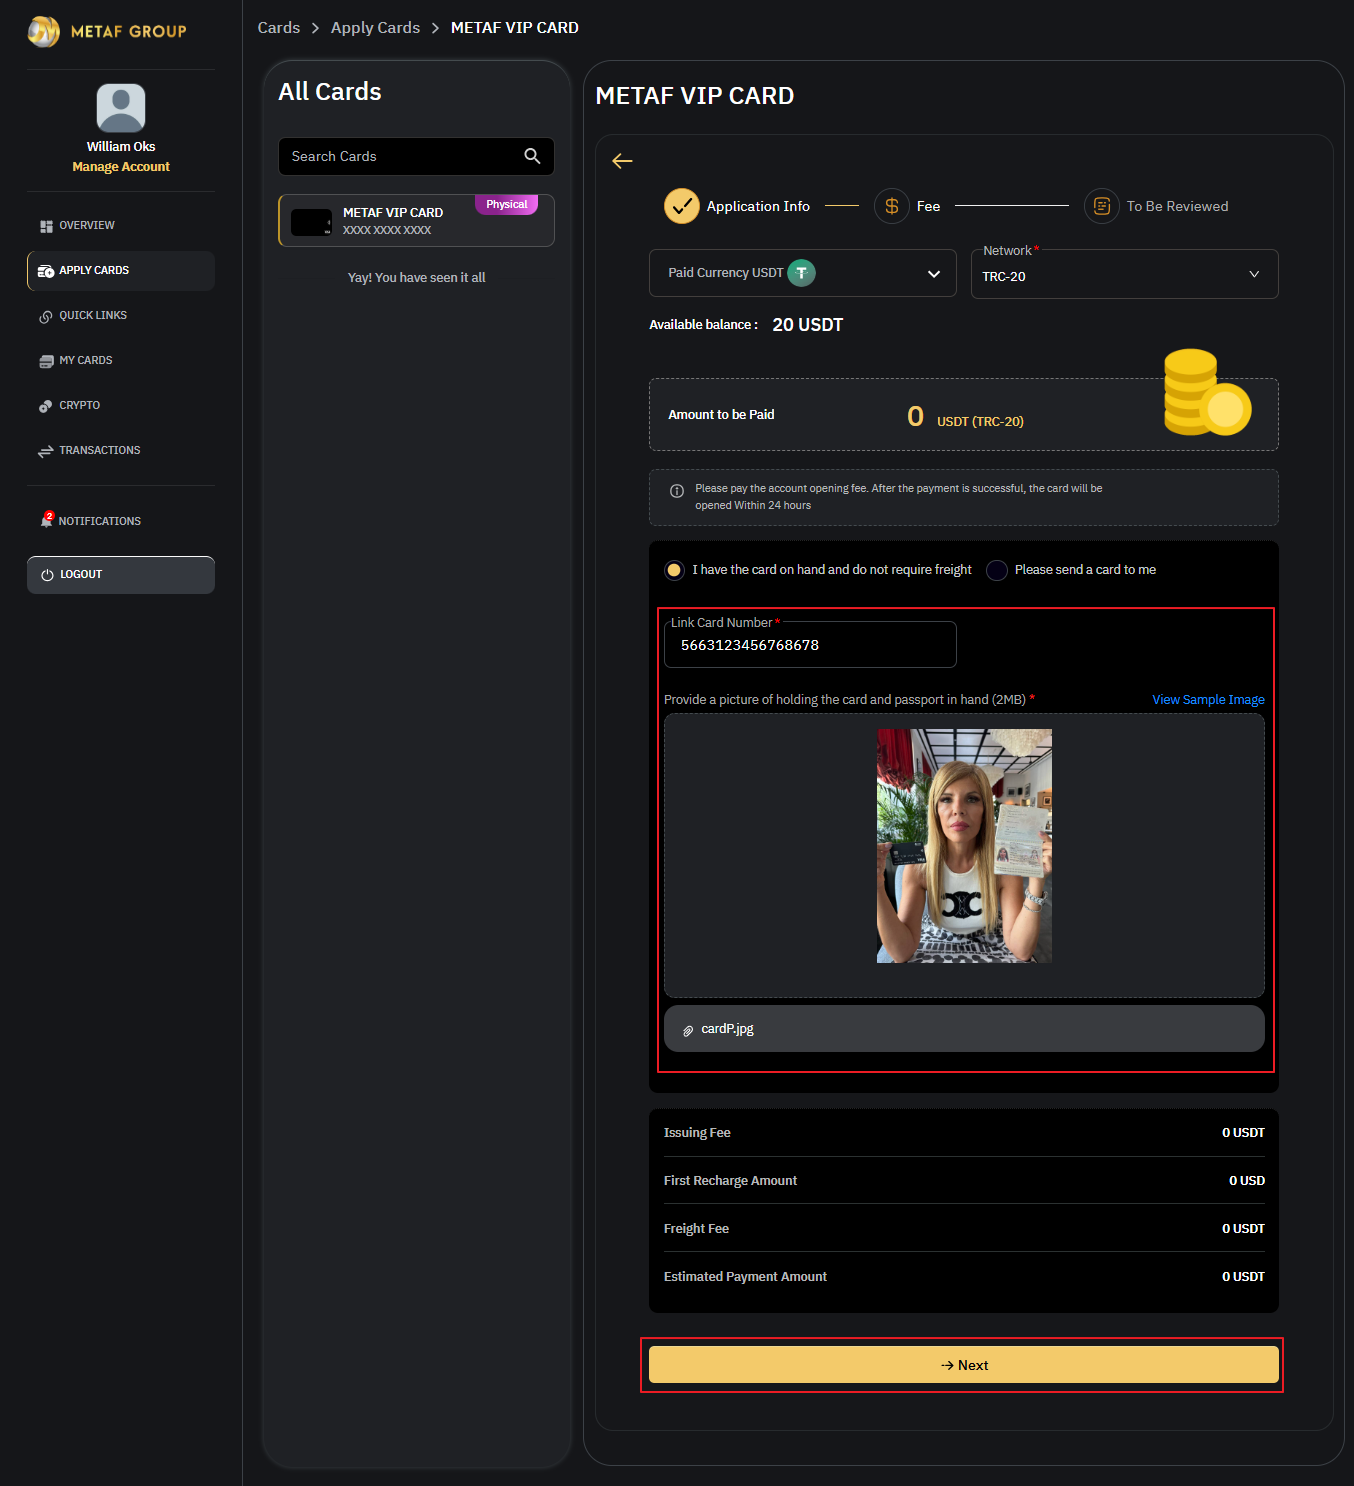1354x1486 pixels.
Task: Select 'I have the card on hand' option
Action: [675, 570]
